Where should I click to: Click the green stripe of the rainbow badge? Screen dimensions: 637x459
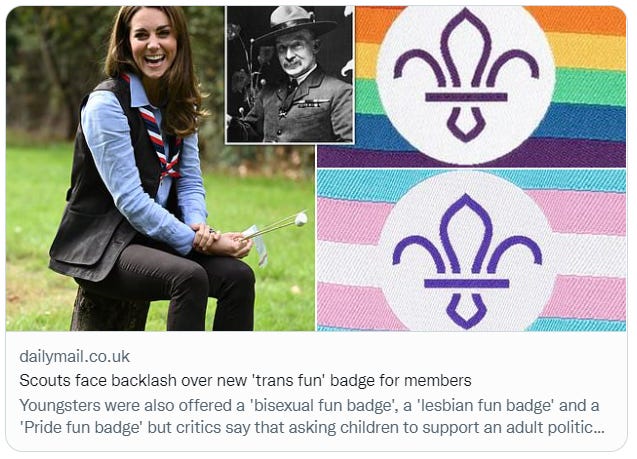pos(589,87)
